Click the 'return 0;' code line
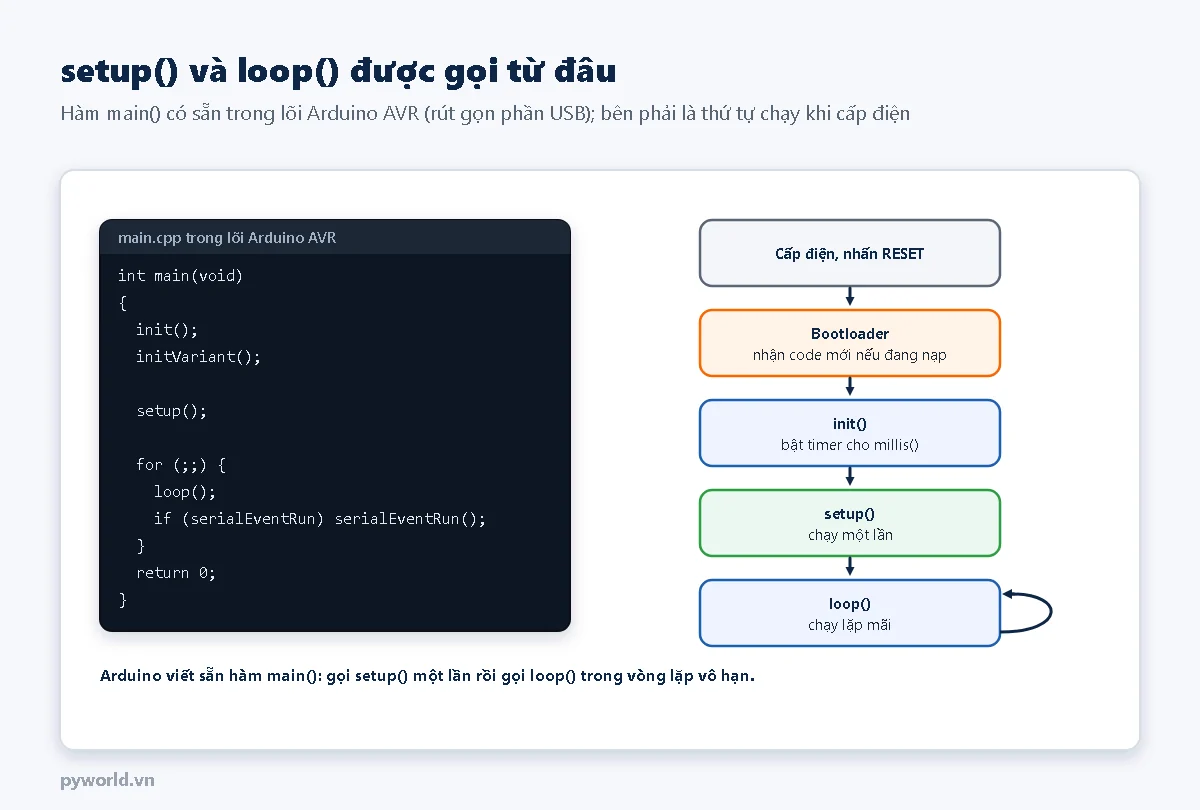Viewport: 1200px width, 810px height. 176,572
